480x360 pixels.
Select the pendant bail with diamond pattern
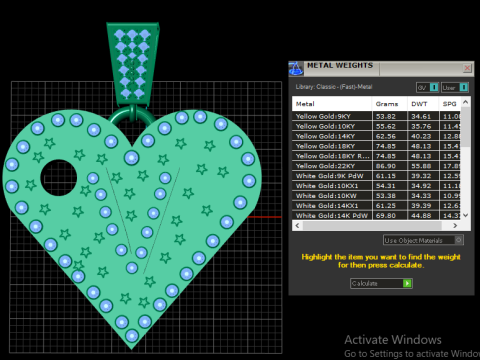[x=133, y=63]
